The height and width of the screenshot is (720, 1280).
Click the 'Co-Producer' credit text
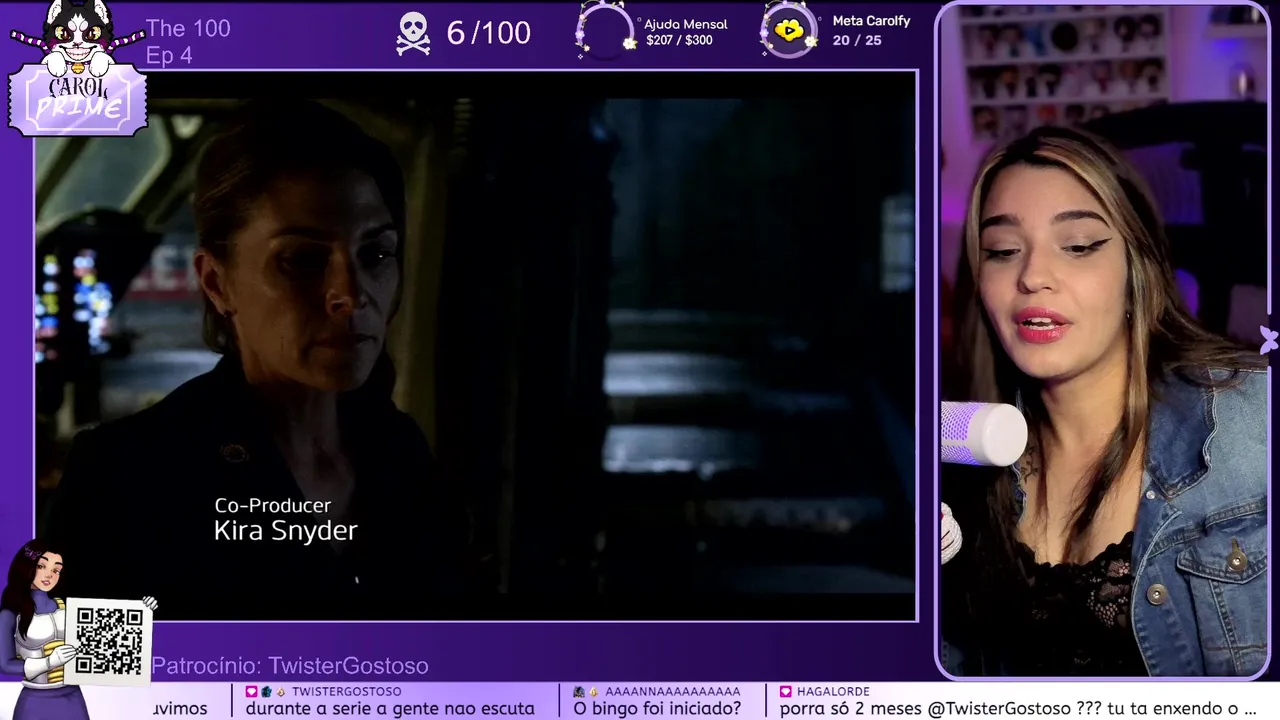click(x=273, y=506)
